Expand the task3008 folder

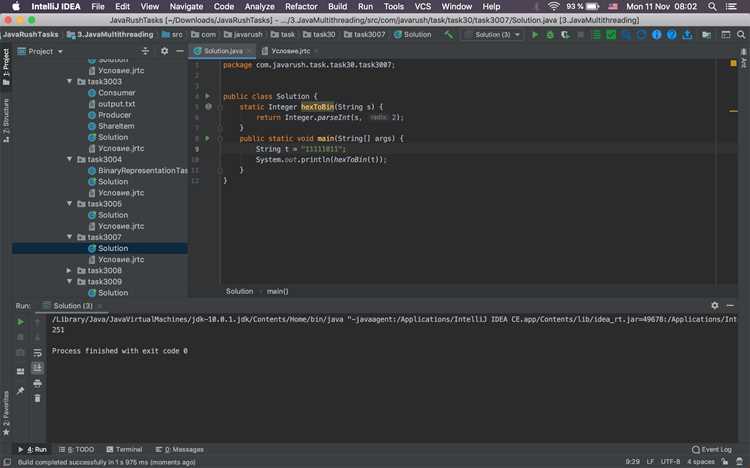[x=69, y=270]
